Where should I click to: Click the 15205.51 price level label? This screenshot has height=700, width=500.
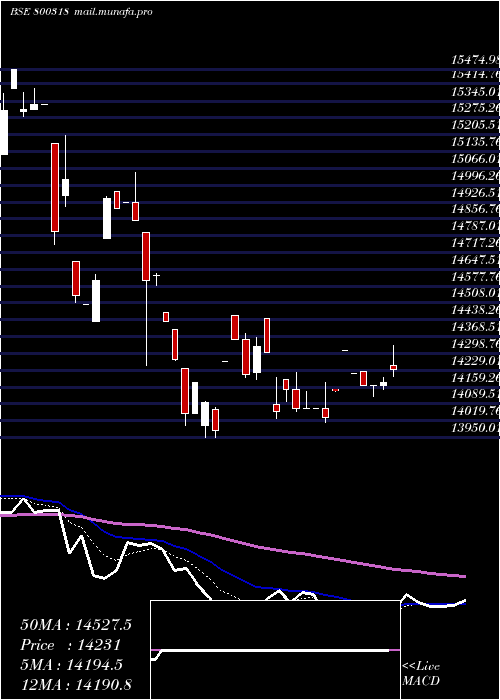pos(475,125)
